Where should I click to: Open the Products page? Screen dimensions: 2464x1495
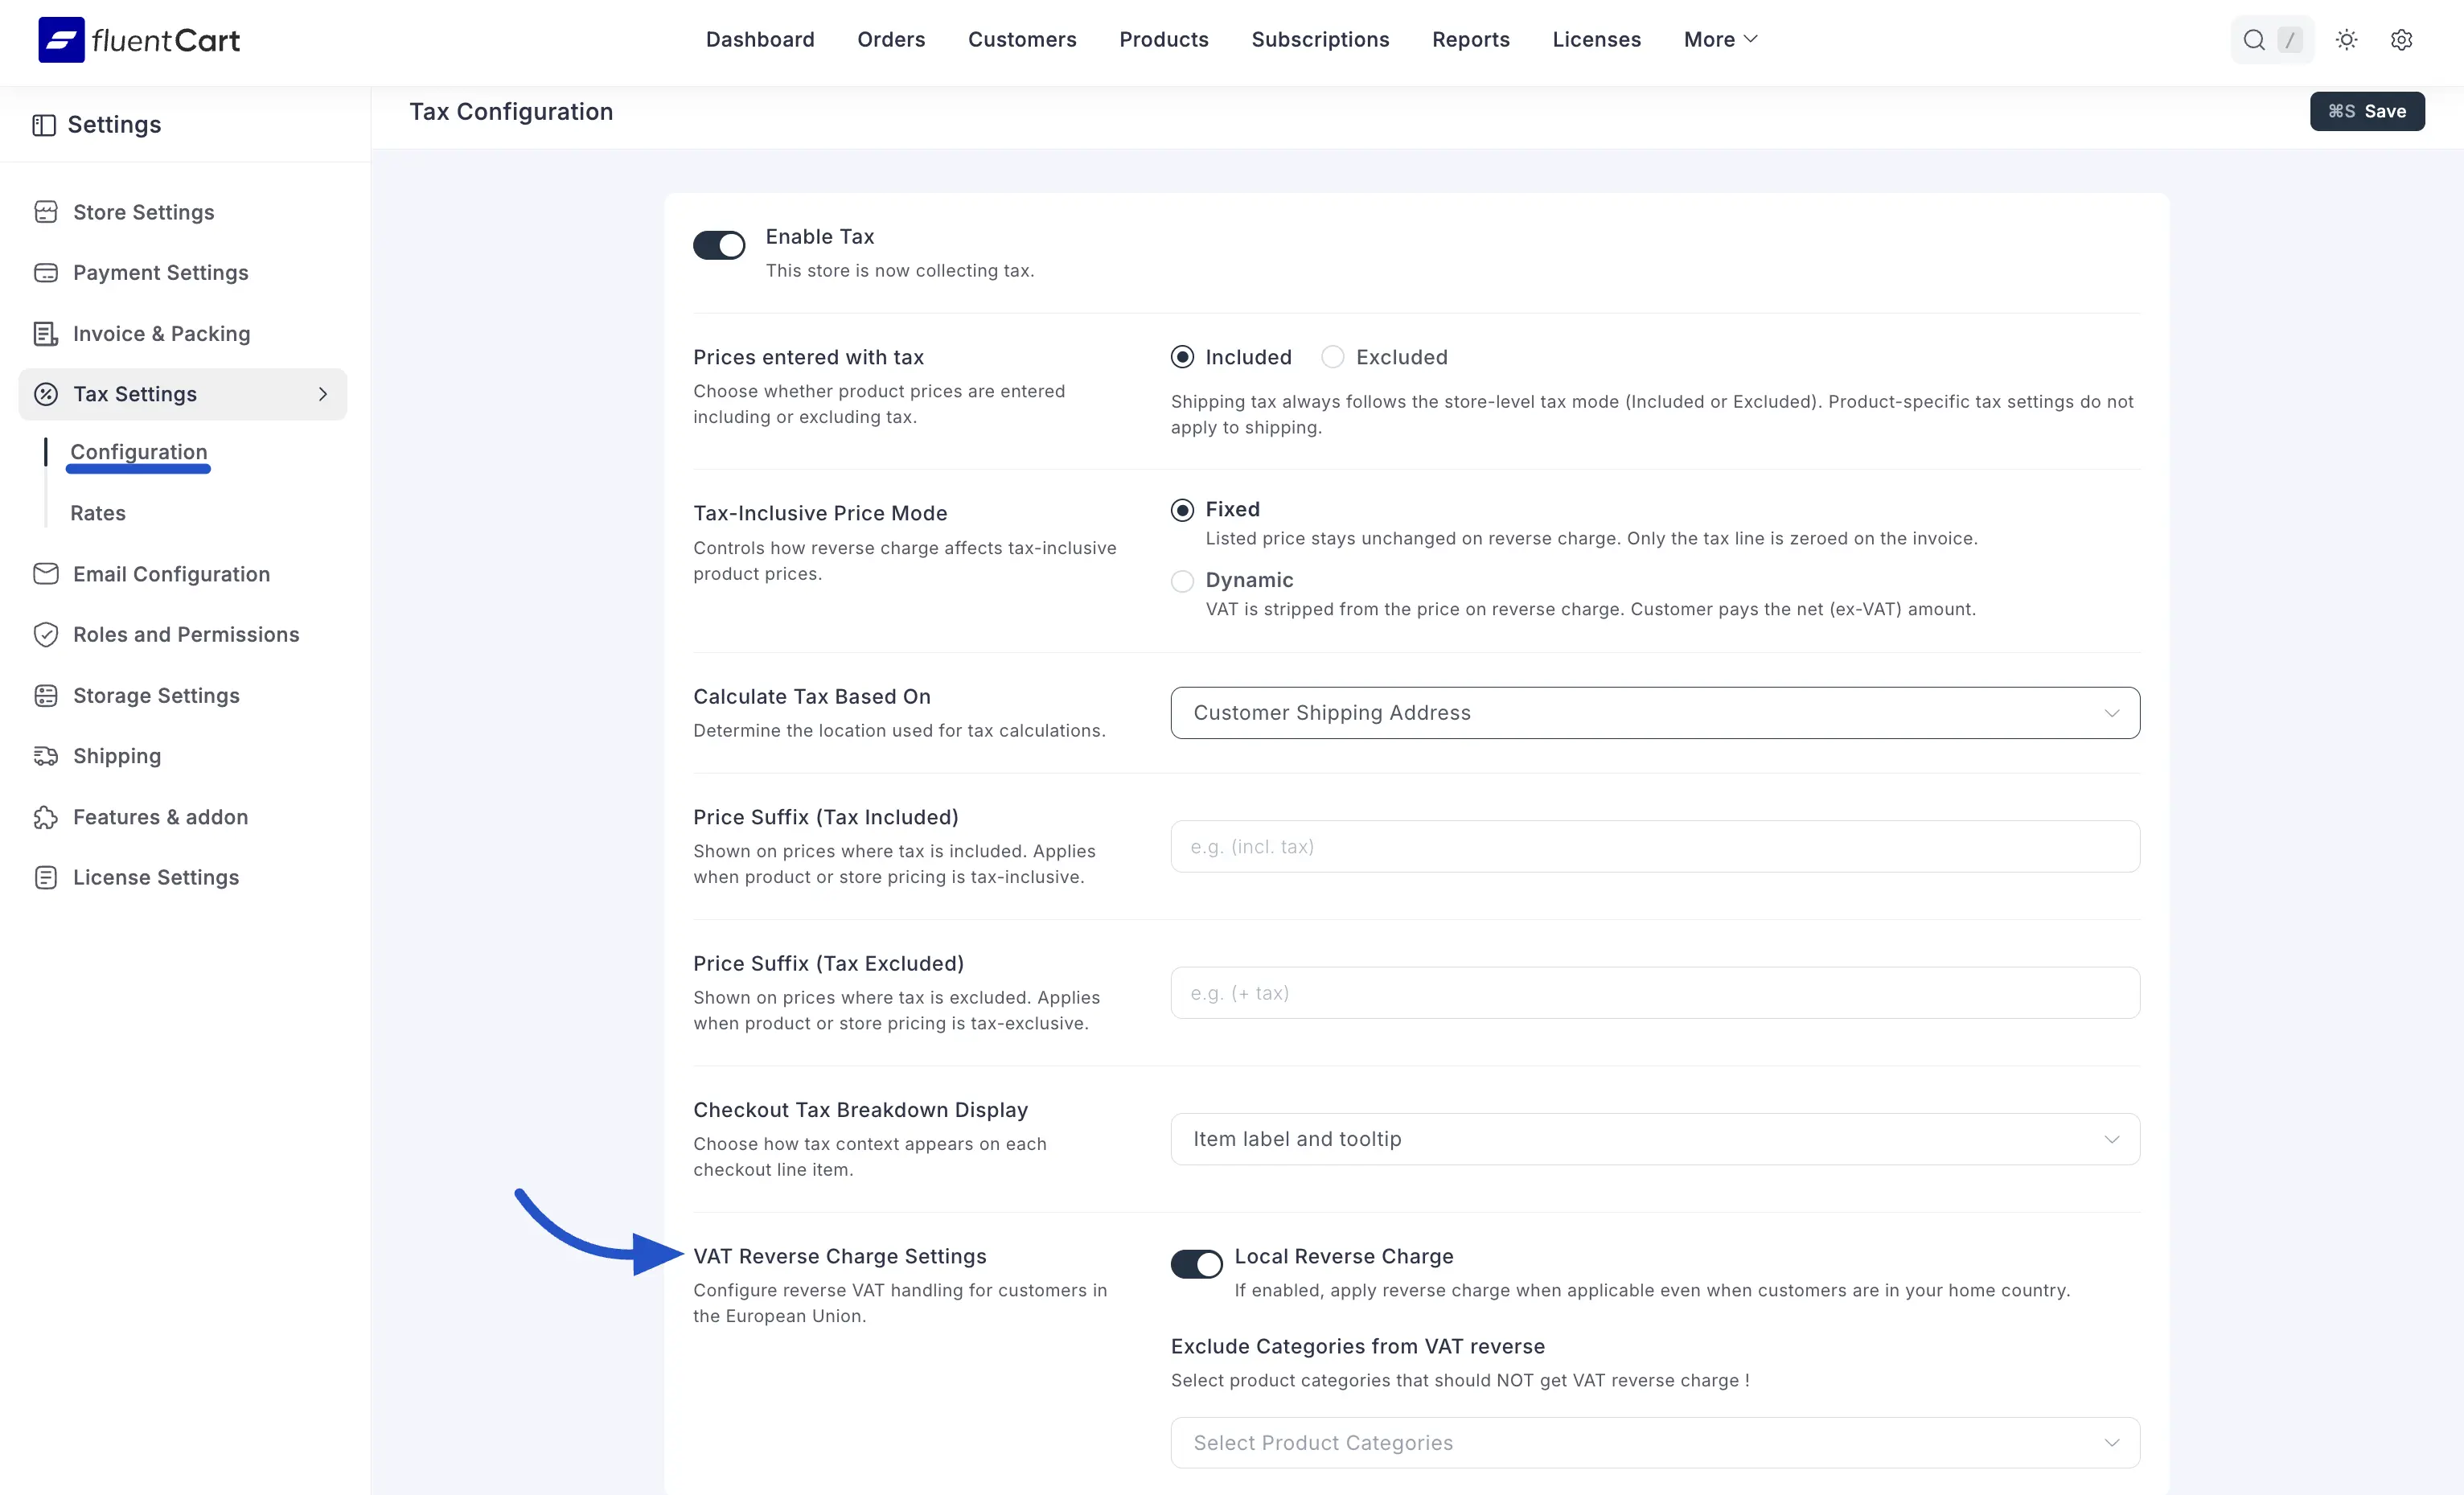[x=1164, y=40]
